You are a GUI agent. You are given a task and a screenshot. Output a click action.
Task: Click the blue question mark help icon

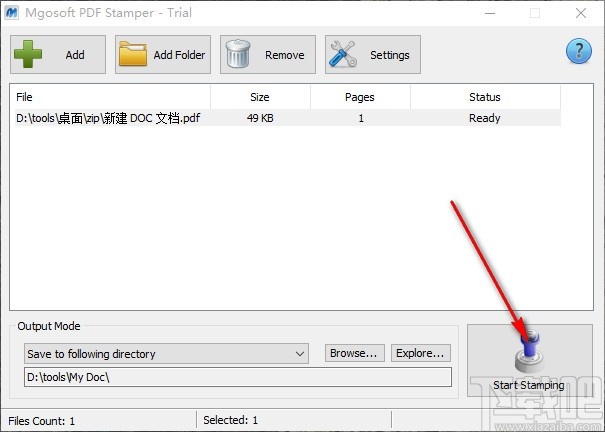[579, 51]
